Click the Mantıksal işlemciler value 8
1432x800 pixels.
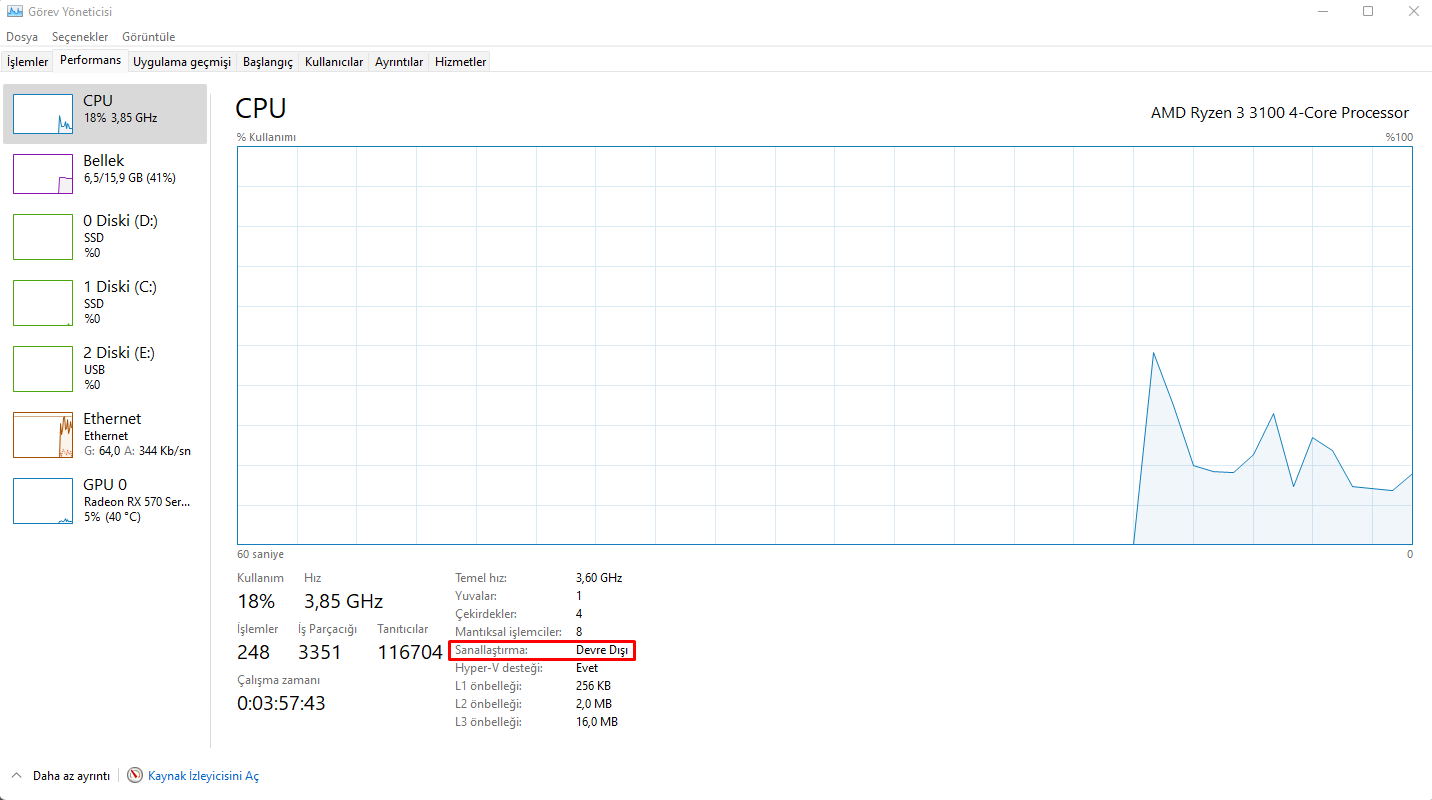pos(579,632)
